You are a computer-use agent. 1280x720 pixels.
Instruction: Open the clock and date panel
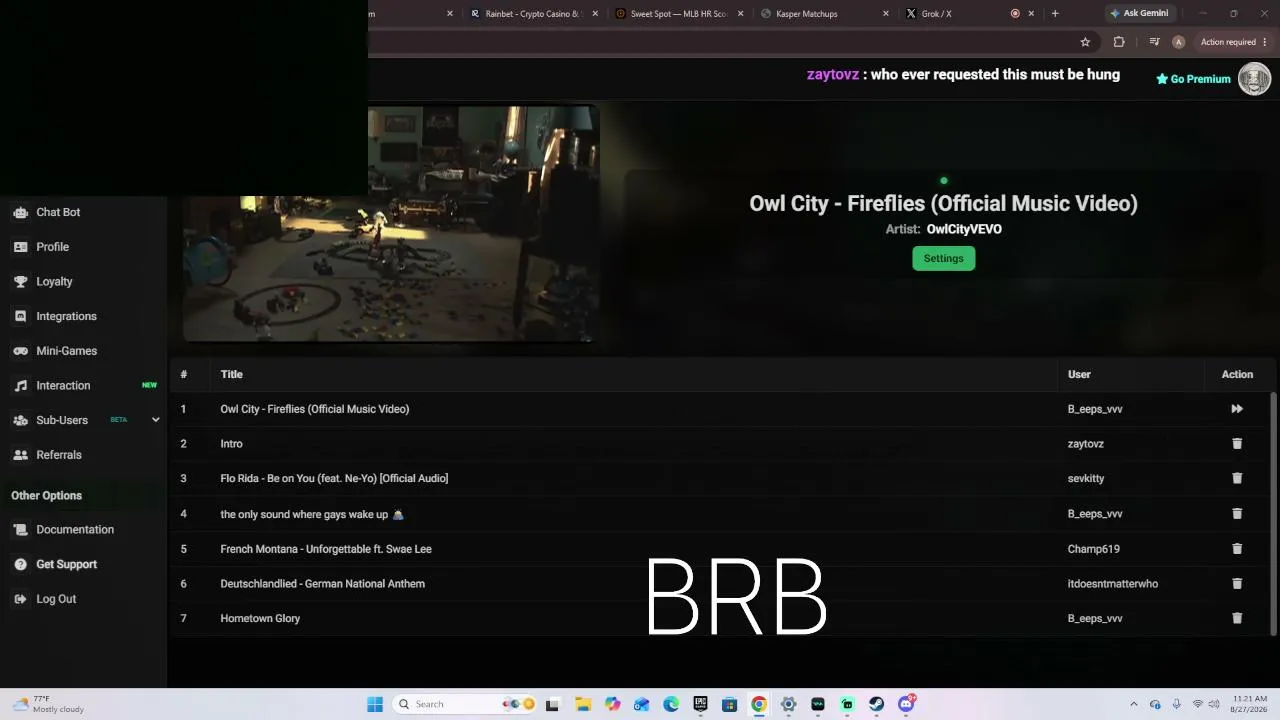tap(1250, 704)
